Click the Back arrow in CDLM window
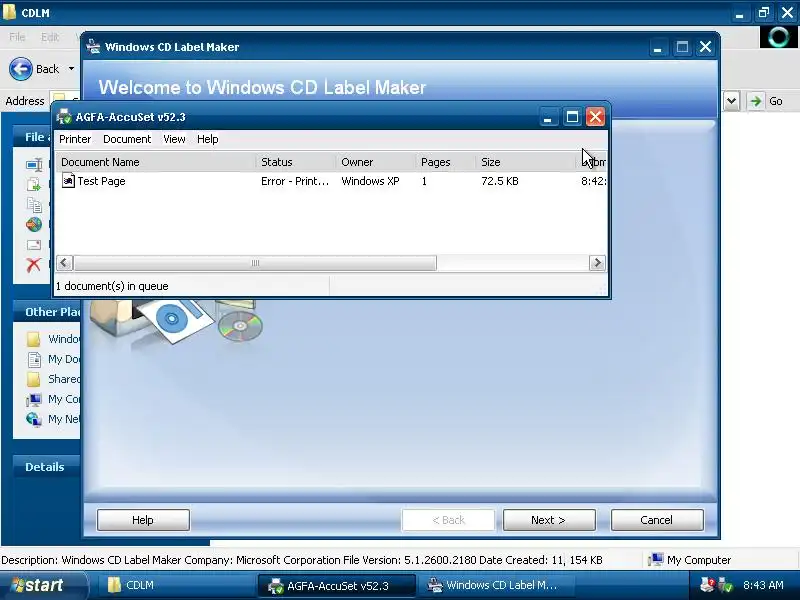The width and height of the screenshot is (800, 600). (x=21, y=69)
